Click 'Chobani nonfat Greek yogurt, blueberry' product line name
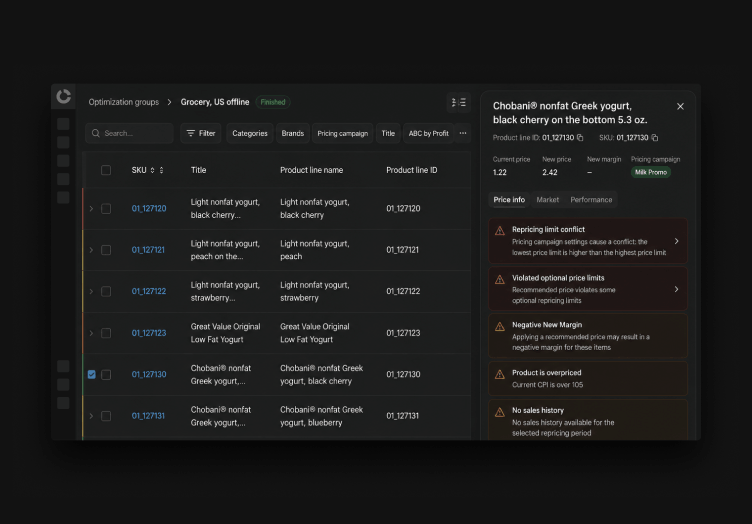The height and width of the screenshot is (524, 752). coord(321,416)
